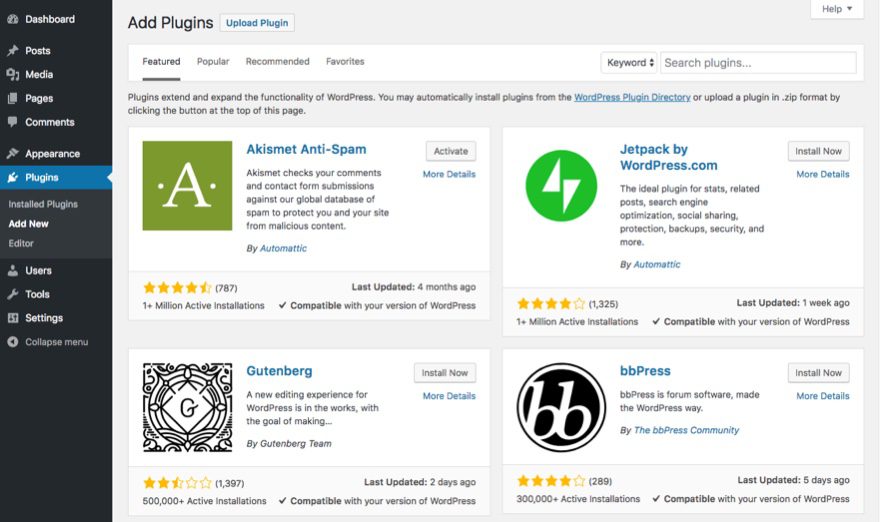The width and height of the screenshot is (880, 522).
Task: Click the Users person icon
Action: coord(12,271)
